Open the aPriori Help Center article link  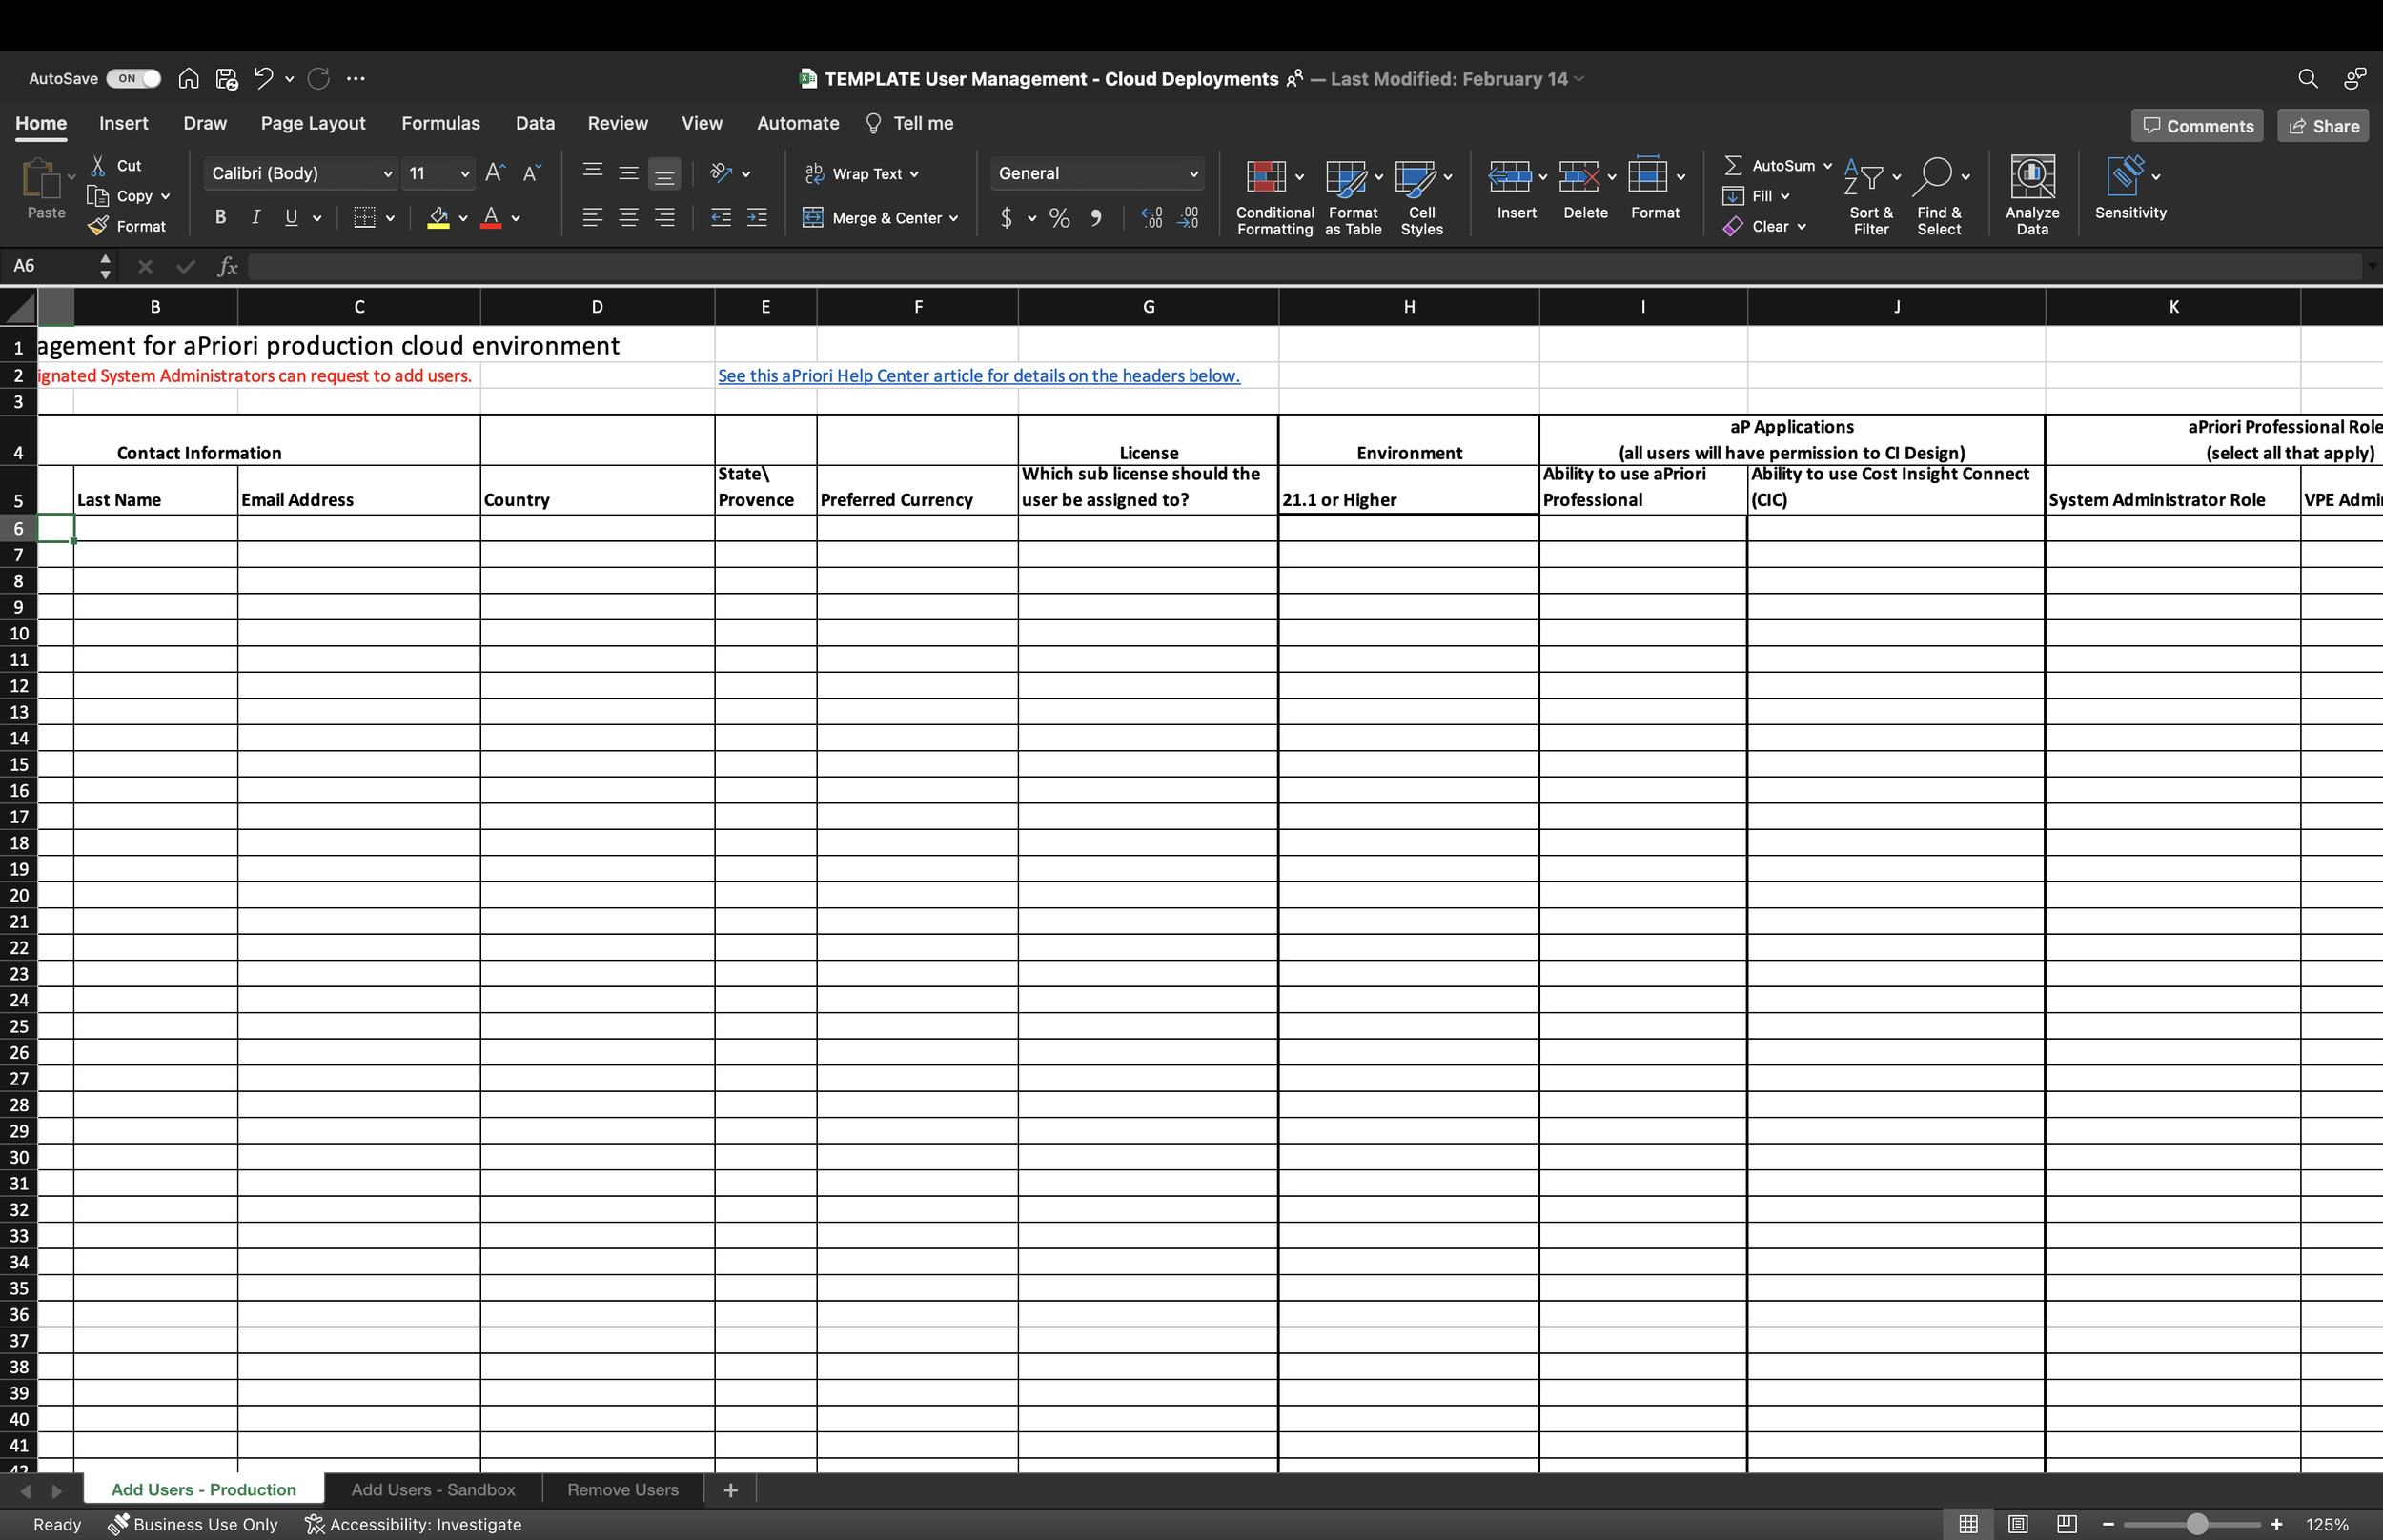tap(978, 376)
